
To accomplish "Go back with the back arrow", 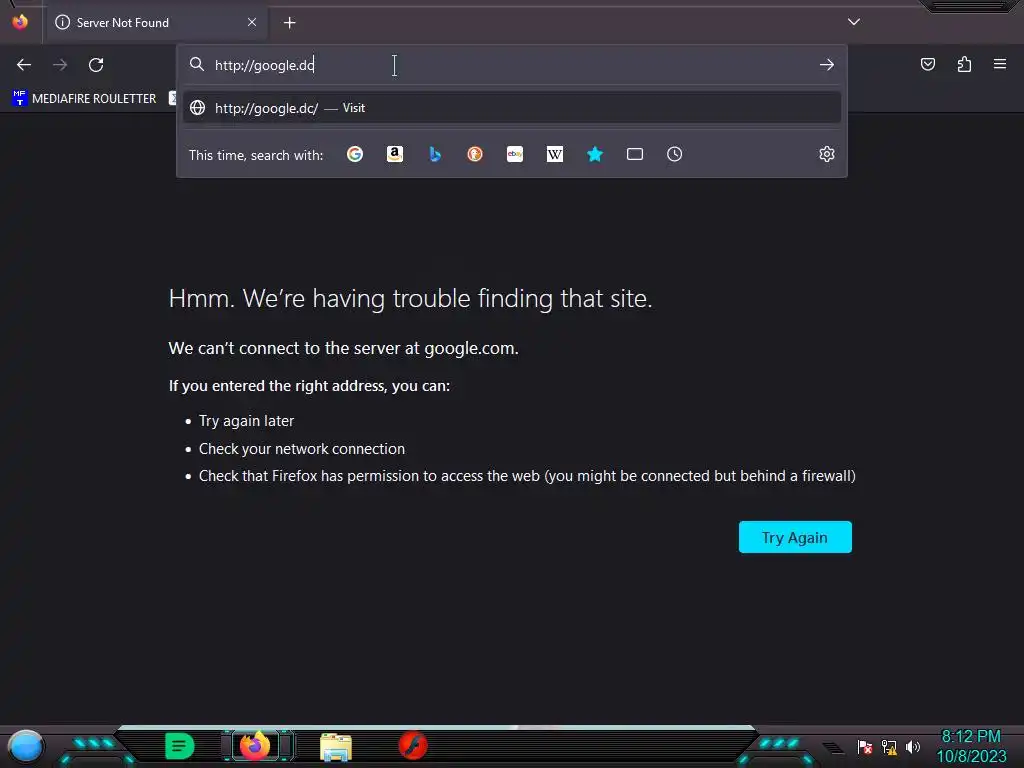I will coord(24,65).
